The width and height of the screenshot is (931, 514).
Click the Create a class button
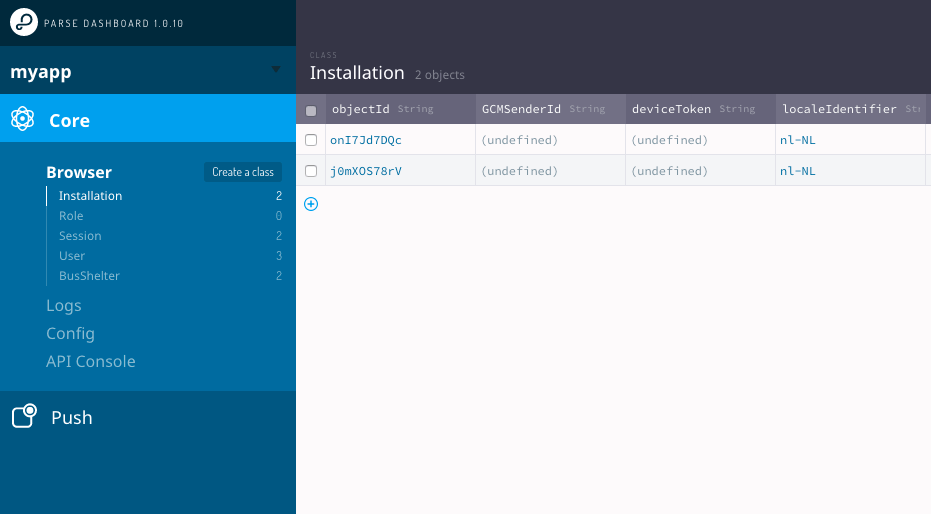coord(243,172)
